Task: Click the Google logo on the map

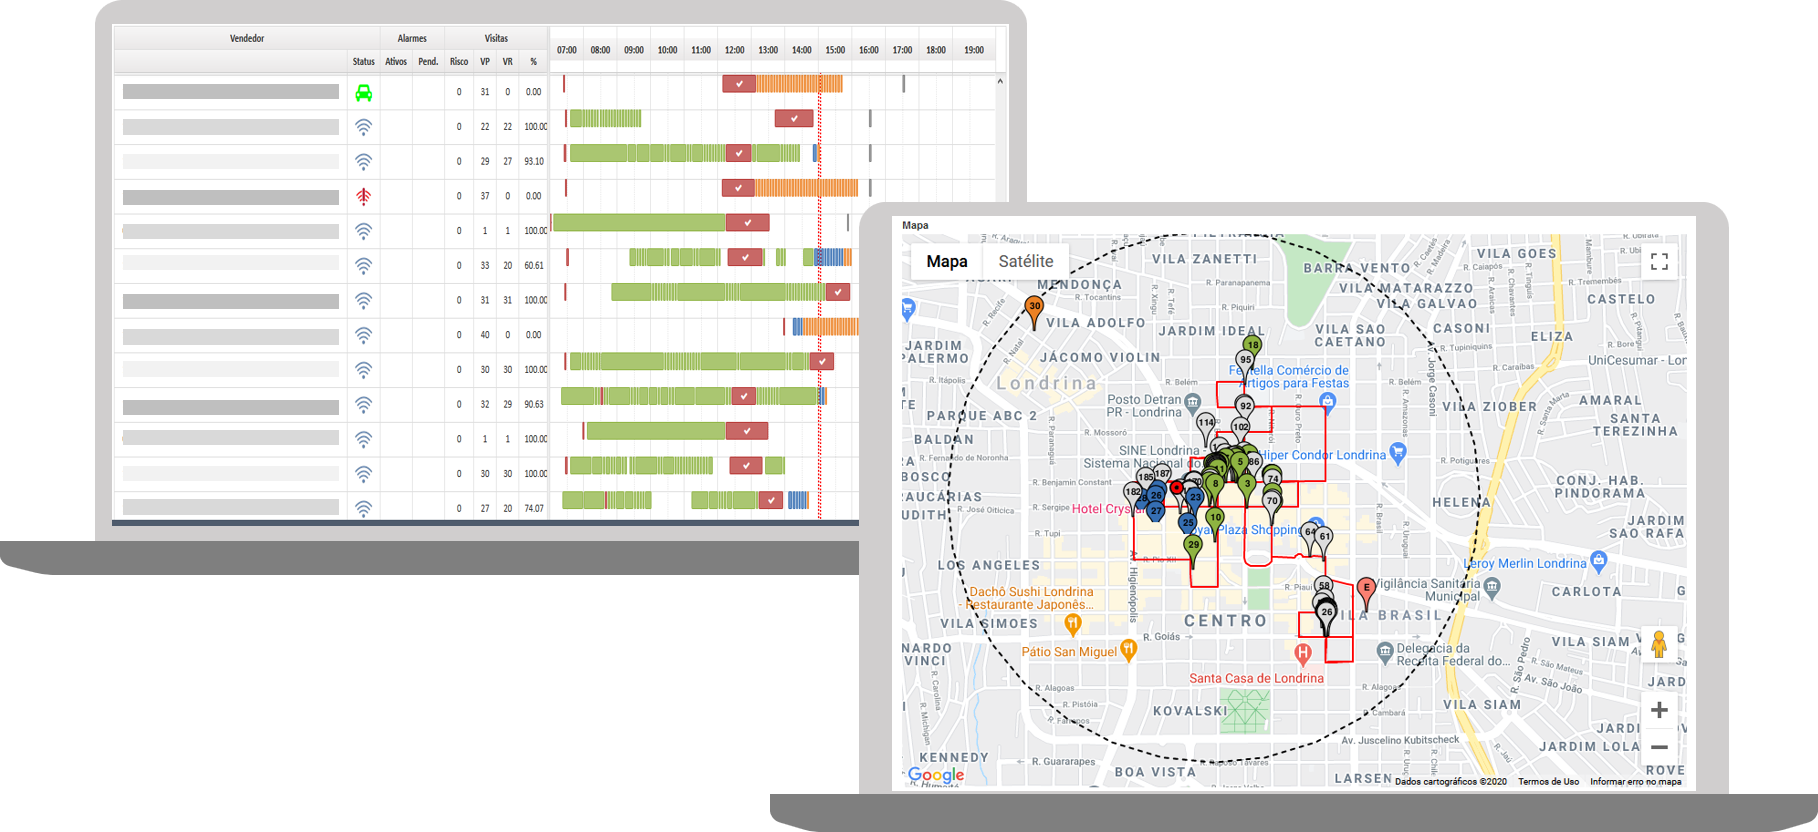Action: pyautogui.click(x=936, y=775)
